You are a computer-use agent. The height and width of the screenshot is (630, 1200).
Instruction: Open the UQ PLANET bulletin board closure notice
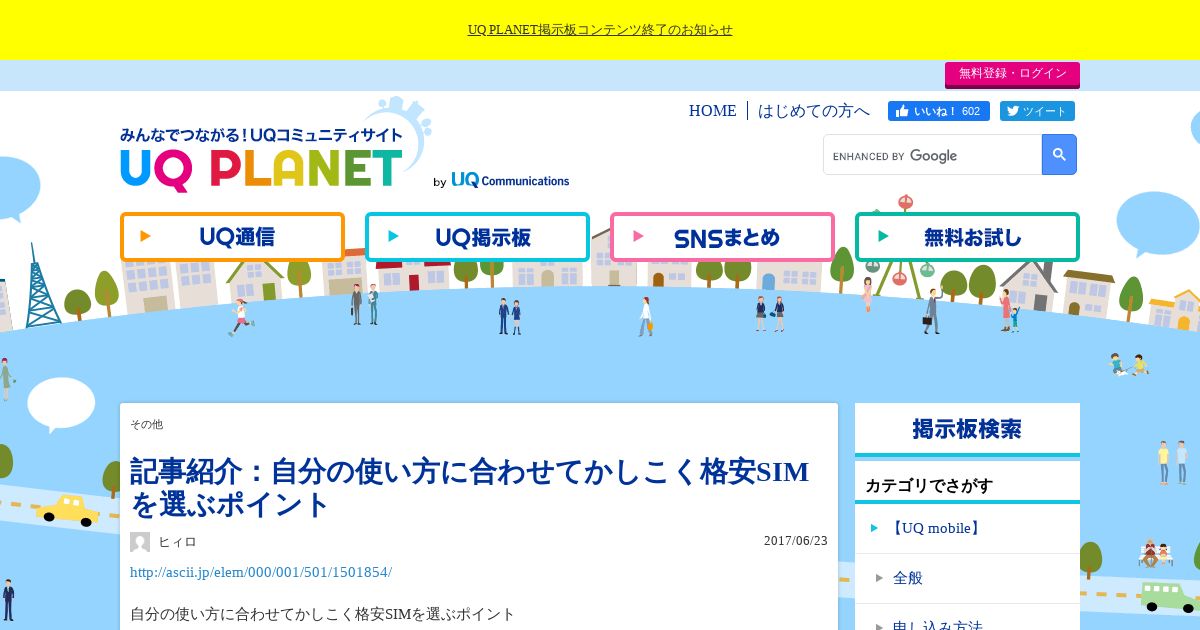[600, 30]
